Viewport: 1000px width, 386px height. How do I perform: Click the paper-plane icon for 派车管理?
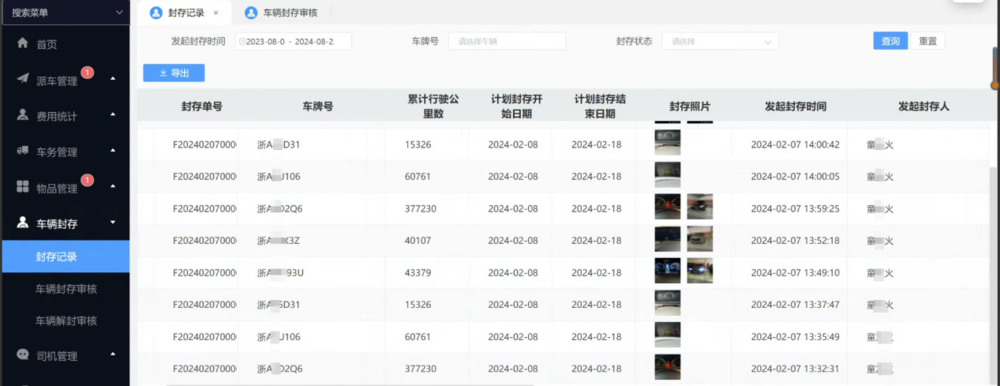[x=23, y=79]
